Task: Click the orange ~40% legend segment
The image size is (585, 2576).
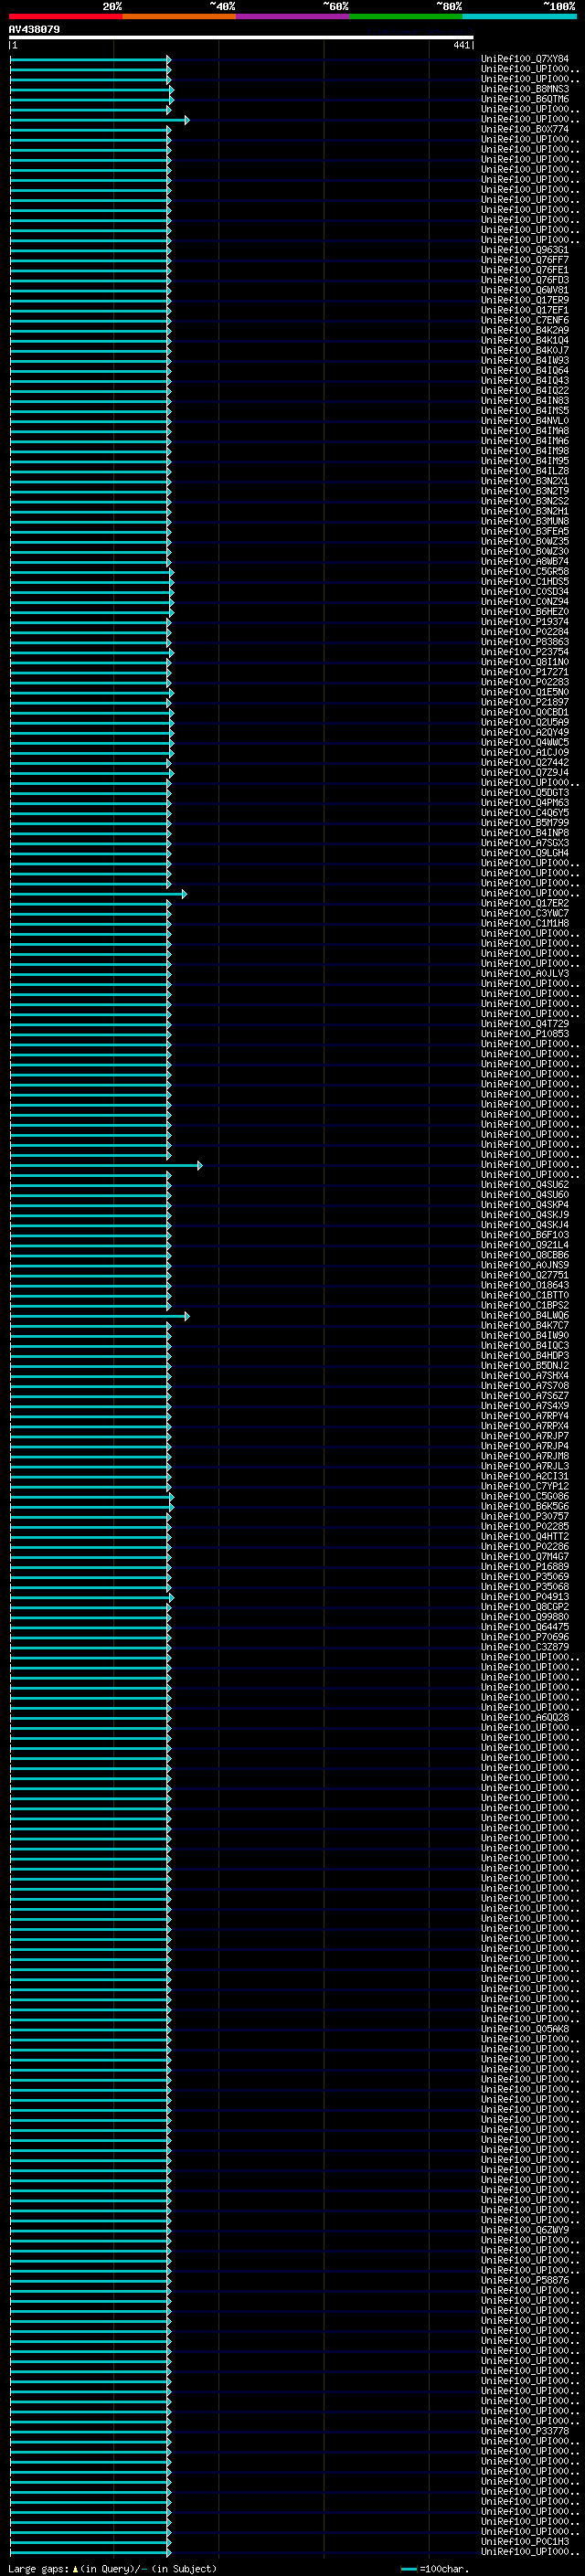Action: [179, 16]
